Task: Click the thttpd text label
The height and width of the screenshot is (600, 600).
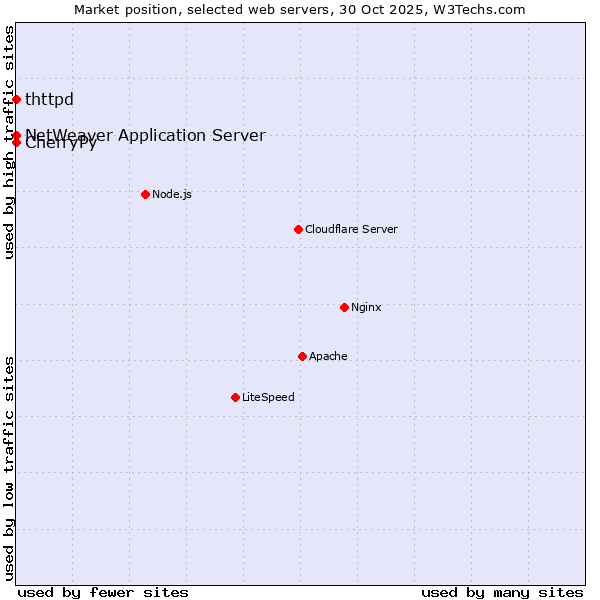Action: coord(49,99)
